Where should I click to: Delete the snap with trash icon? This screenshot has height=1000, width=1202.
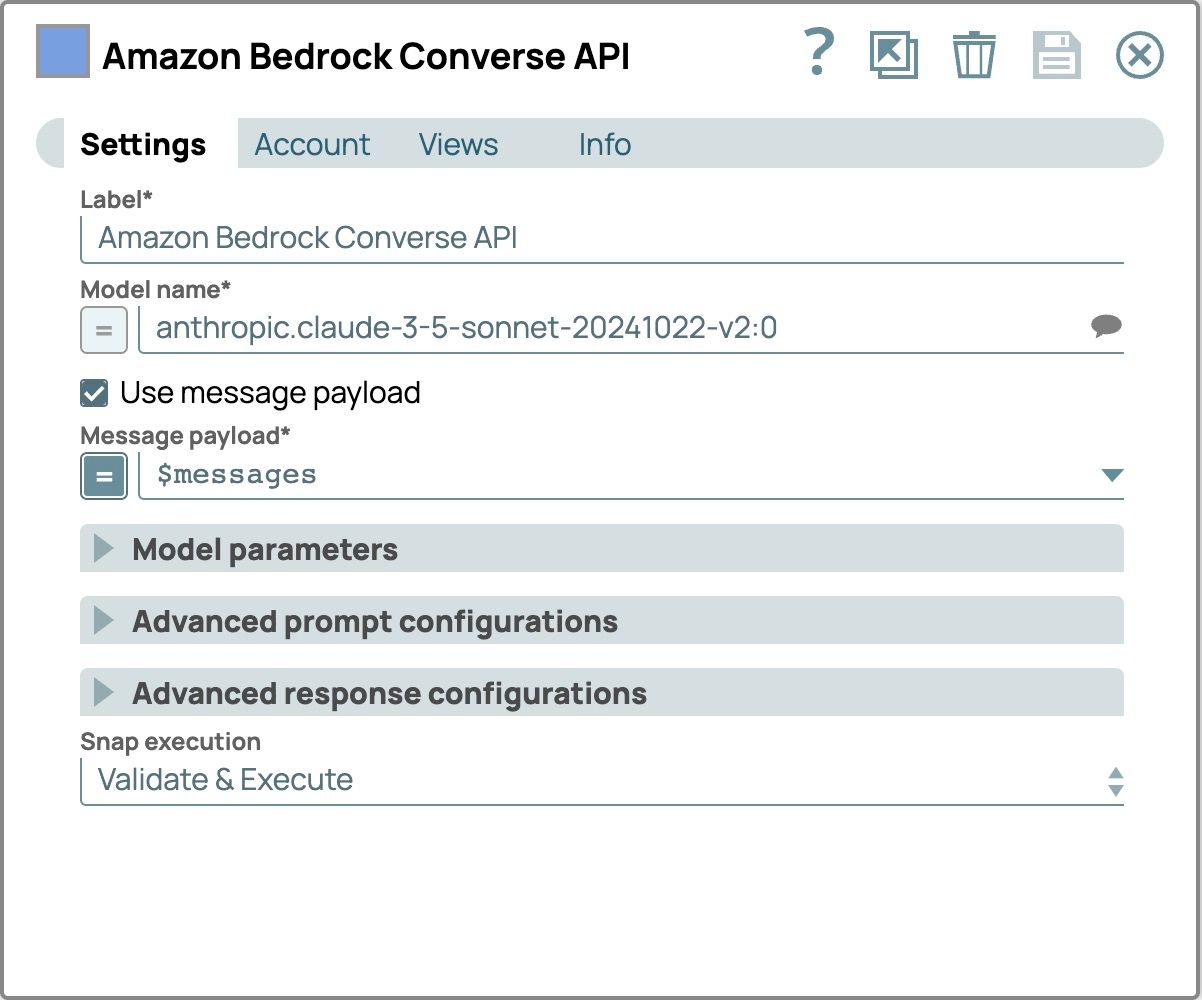pyautogui.click(x=973, y=55)
